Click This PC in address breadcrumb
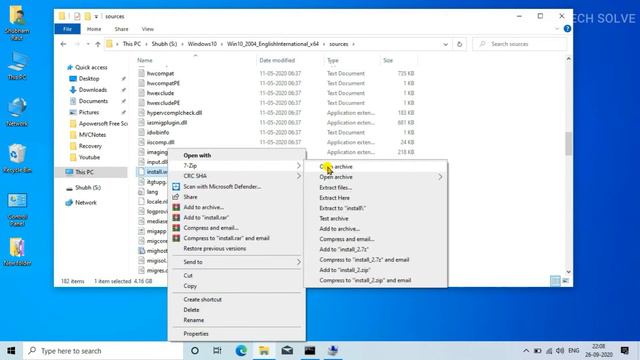 click(x=131, y=44)
